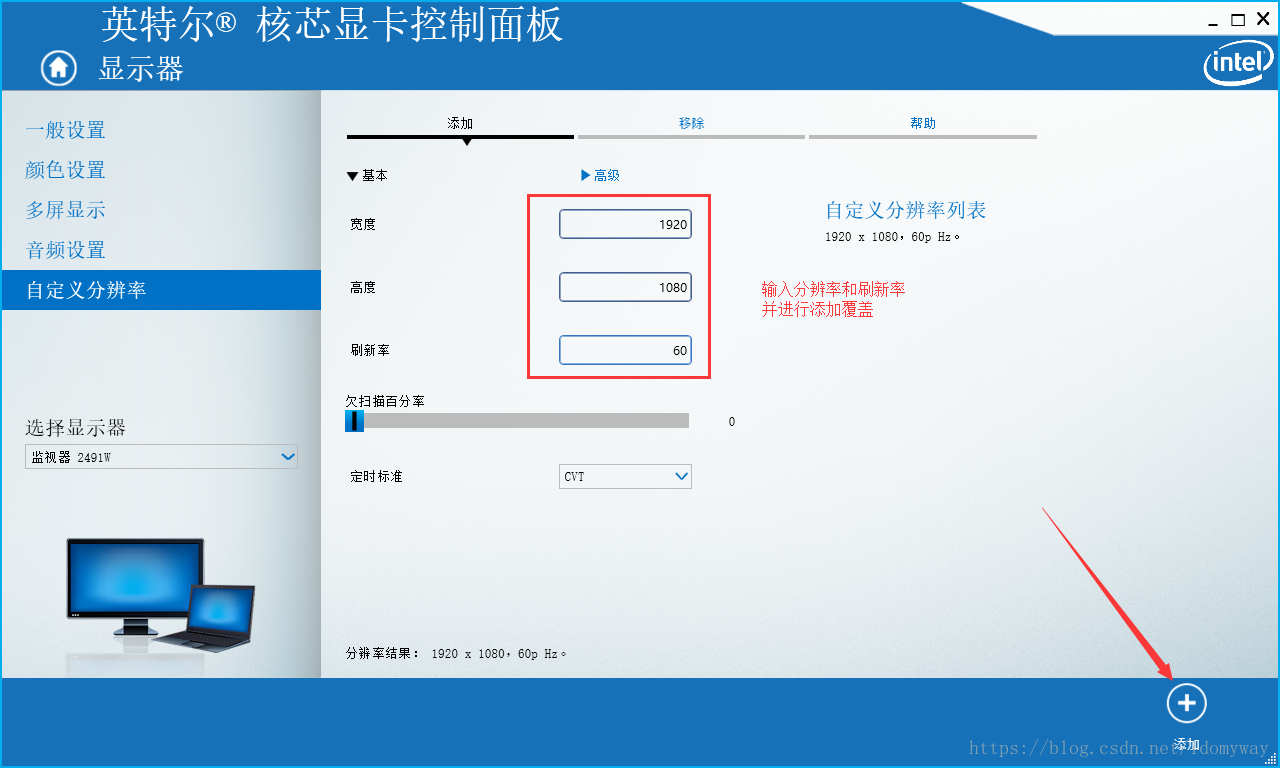Click the 刷新率 label

pos(370,350)
